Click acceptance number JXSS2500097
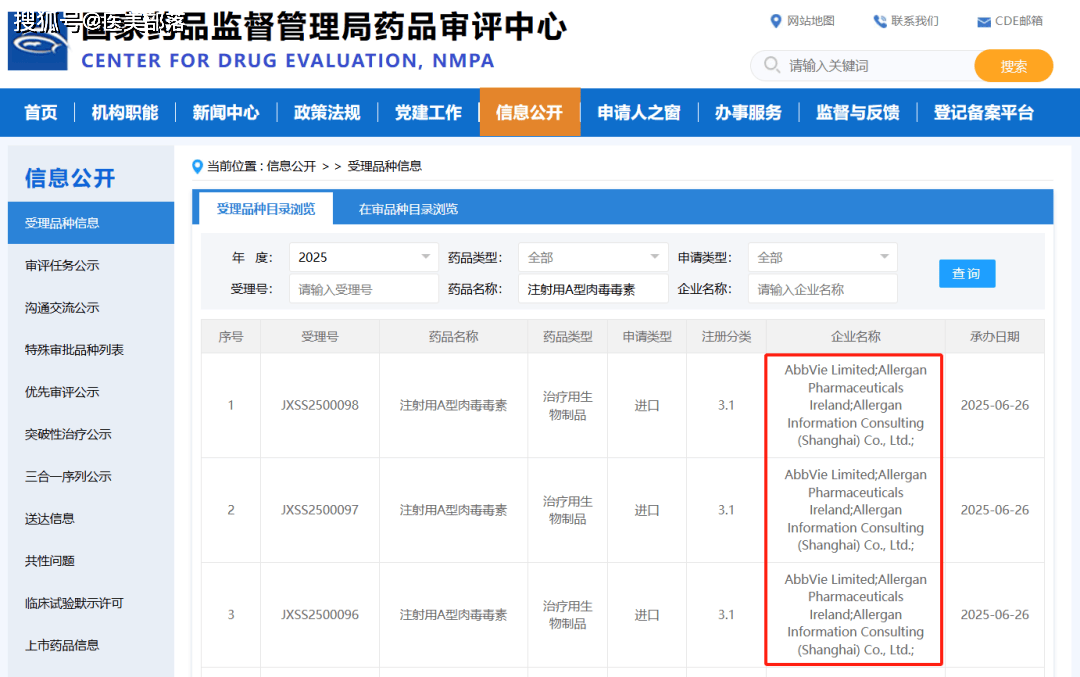The width and height of the screenshot is (1080, 677). click(320, 510)
